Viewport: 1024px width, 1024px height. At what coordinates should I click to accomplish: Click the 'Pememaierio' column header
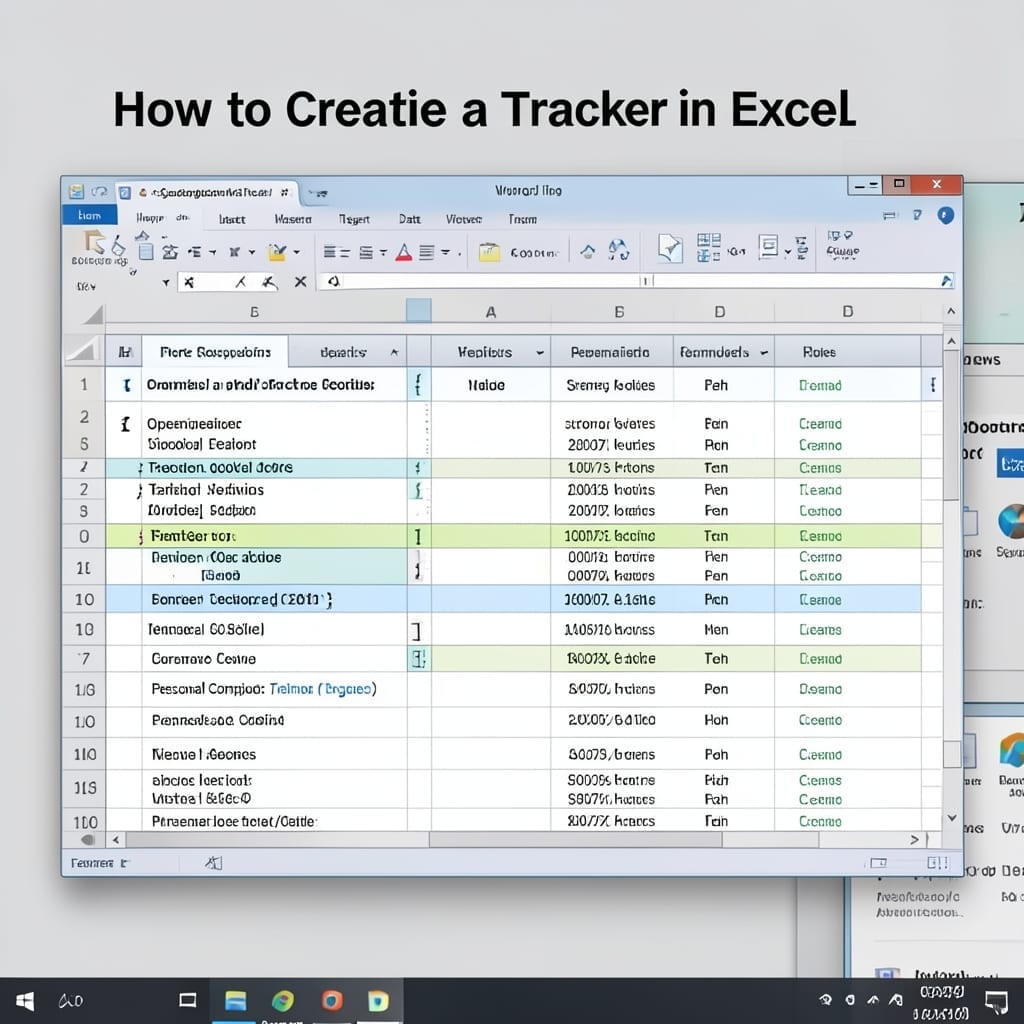point(610,353)
